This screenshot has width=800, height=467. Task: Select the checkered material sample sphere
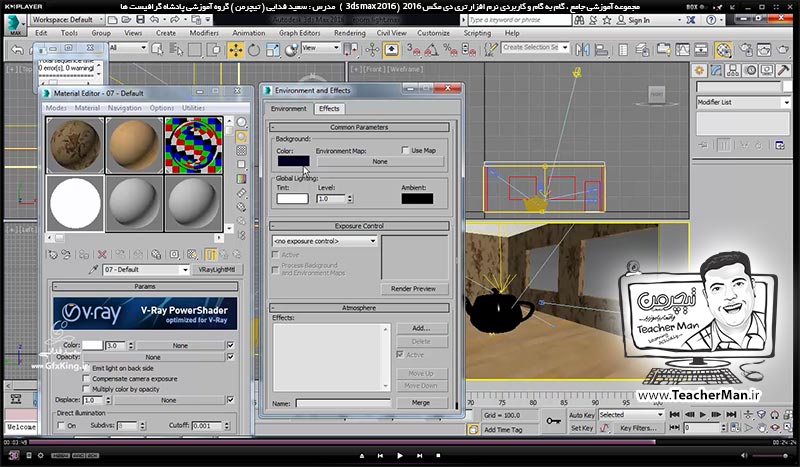[x=193, y=145]
